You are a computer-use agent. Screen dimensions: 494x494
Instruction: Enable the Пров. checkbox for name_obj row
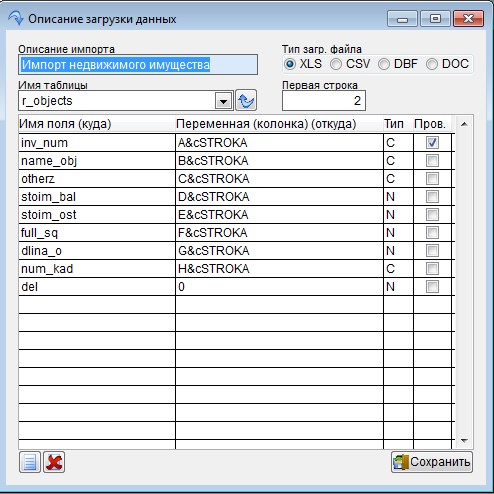432,161
